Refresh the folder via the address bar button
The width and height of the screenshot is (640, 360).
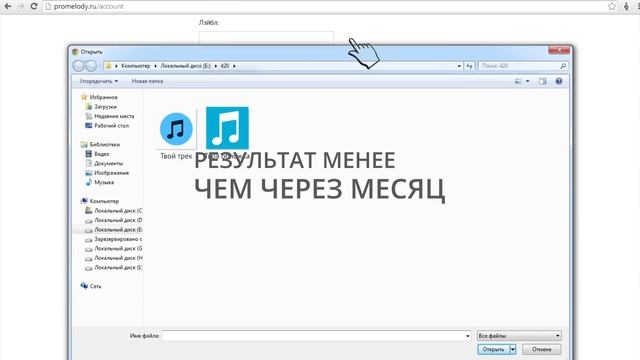pos(469,66)
